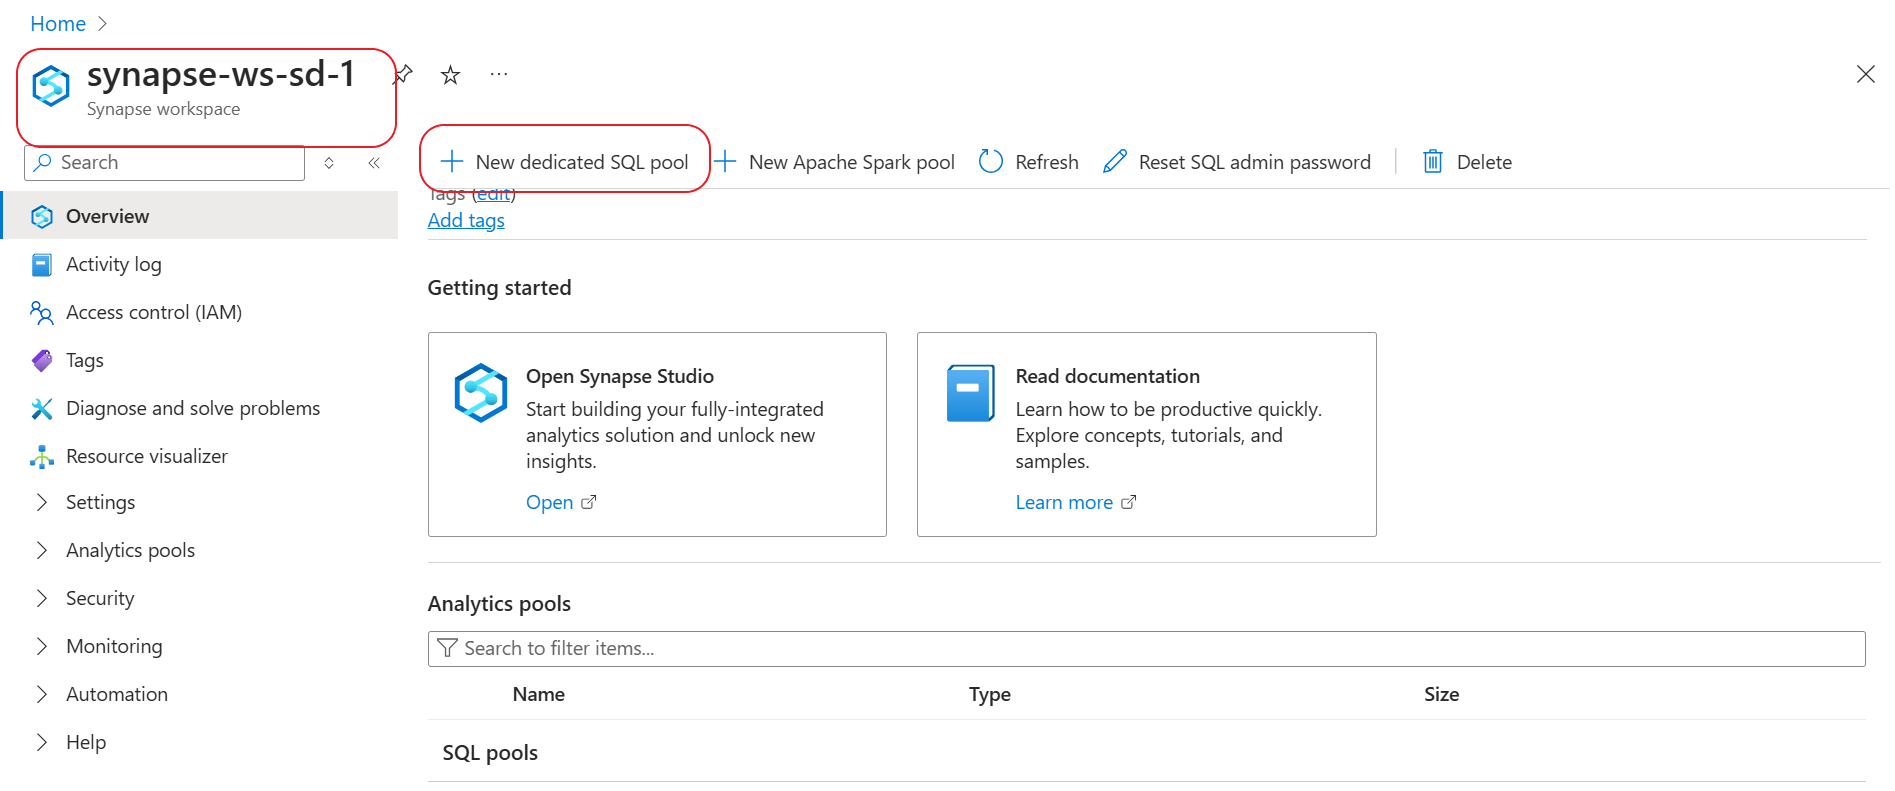Click the Search to filter items field
Image resolution: width=1895 pixels, height=791 pixels.
(1146, 649)
